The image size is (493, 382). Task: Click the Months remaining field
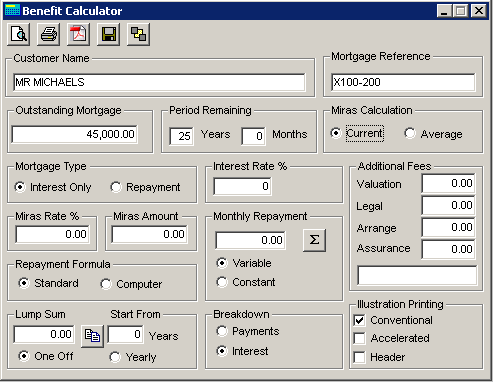(x=253, y=136)
